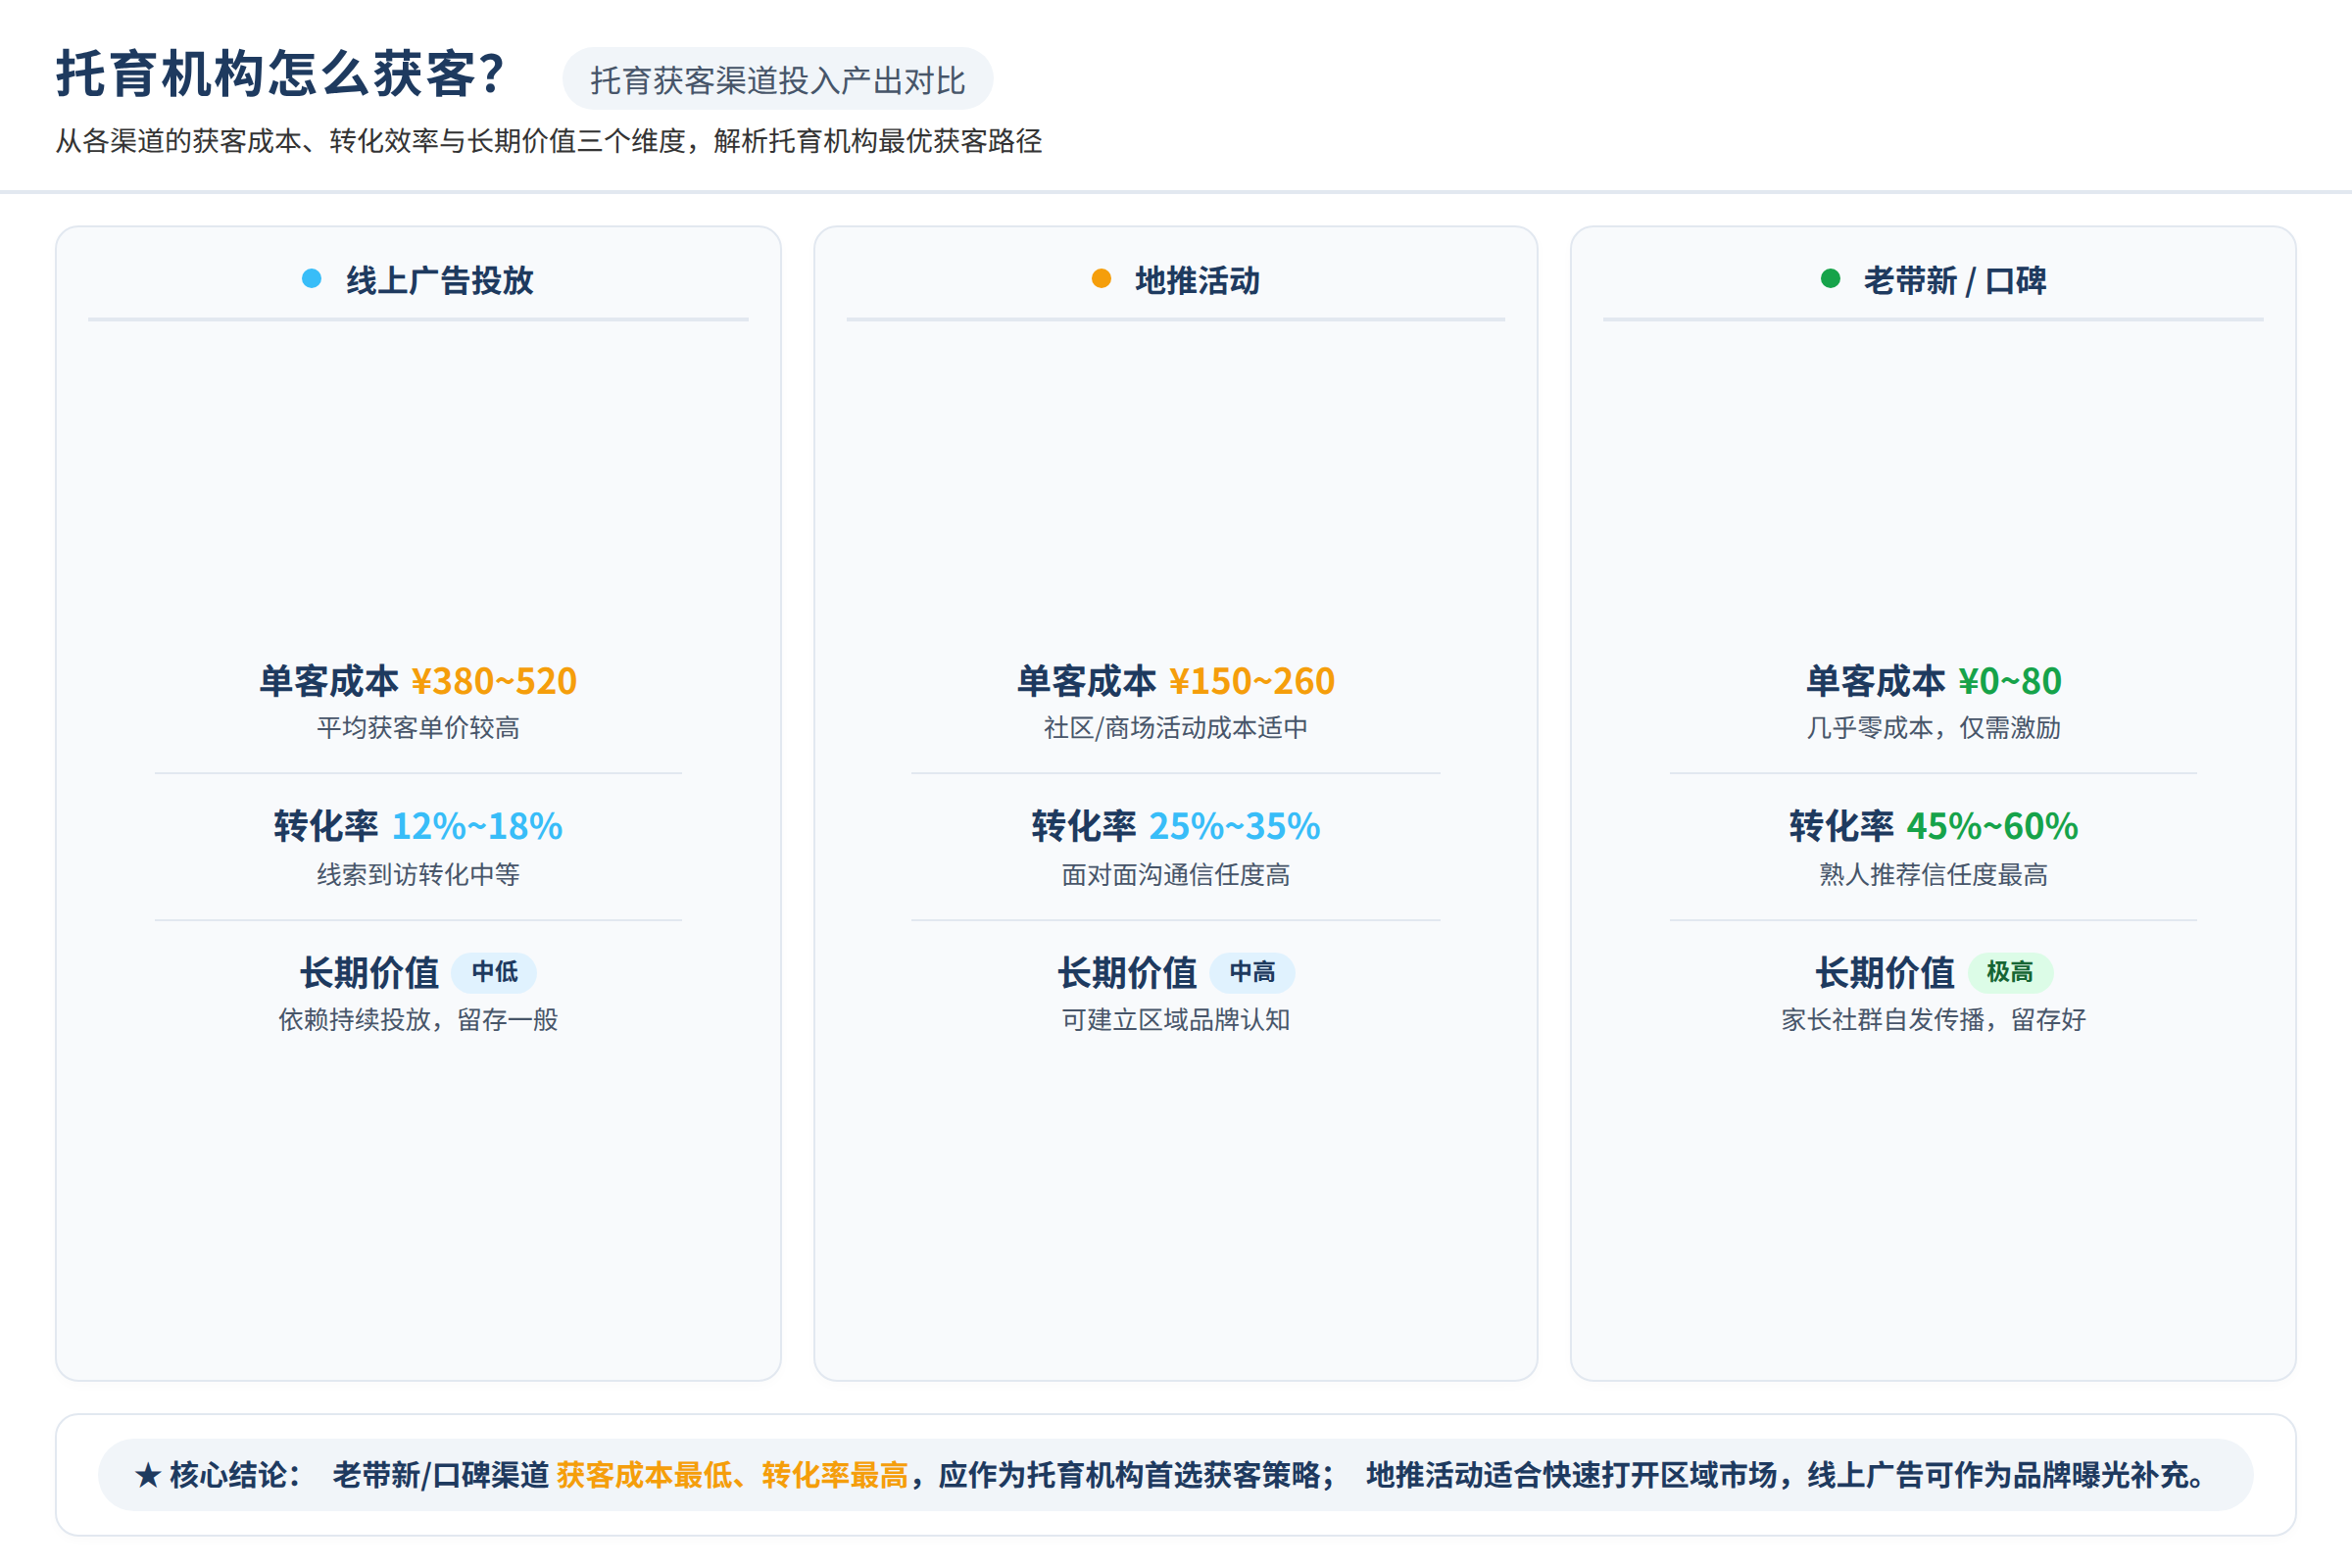Click the main title 托育机构怎么获客?
Screen dimensions: 2352x1568
[x=281, y=74]
